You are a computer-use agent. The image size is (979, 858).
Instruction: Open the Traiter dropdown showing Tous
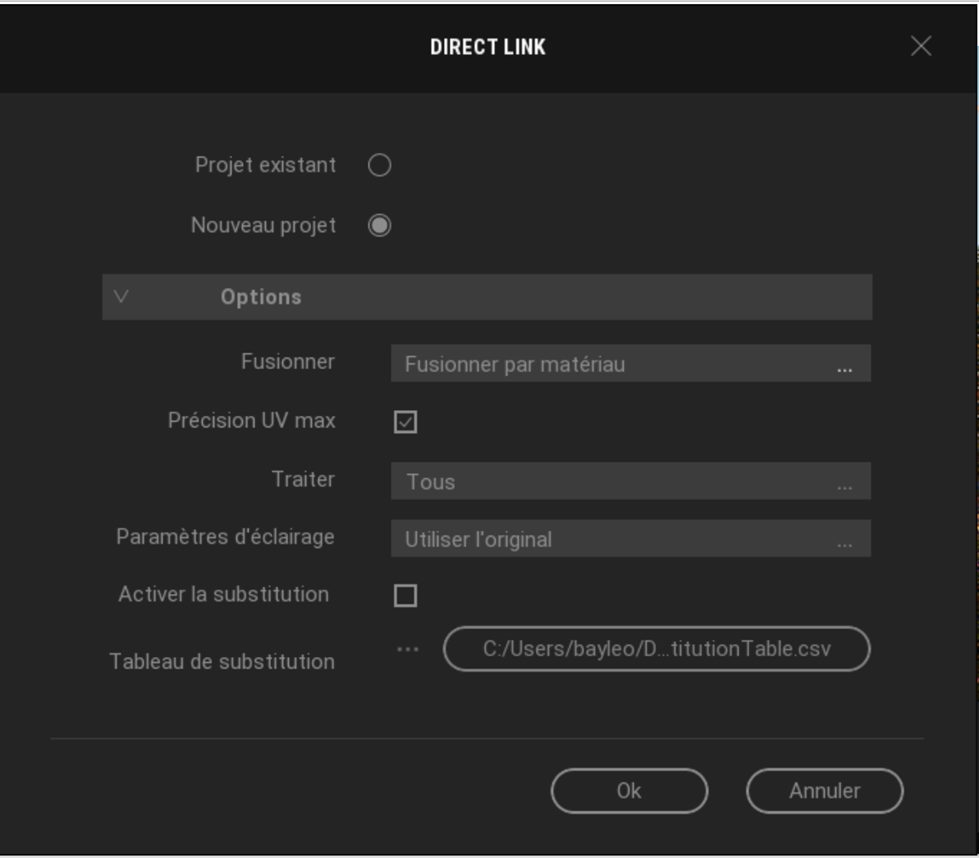631,481
